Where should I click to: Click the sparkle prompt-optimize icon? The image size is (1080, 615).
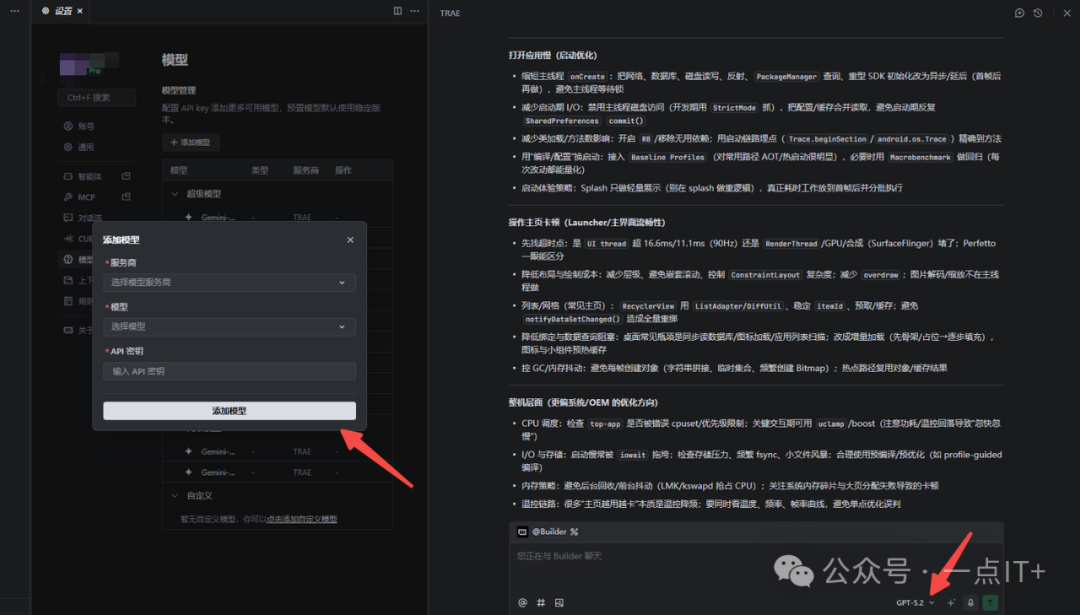pos(951,603)
